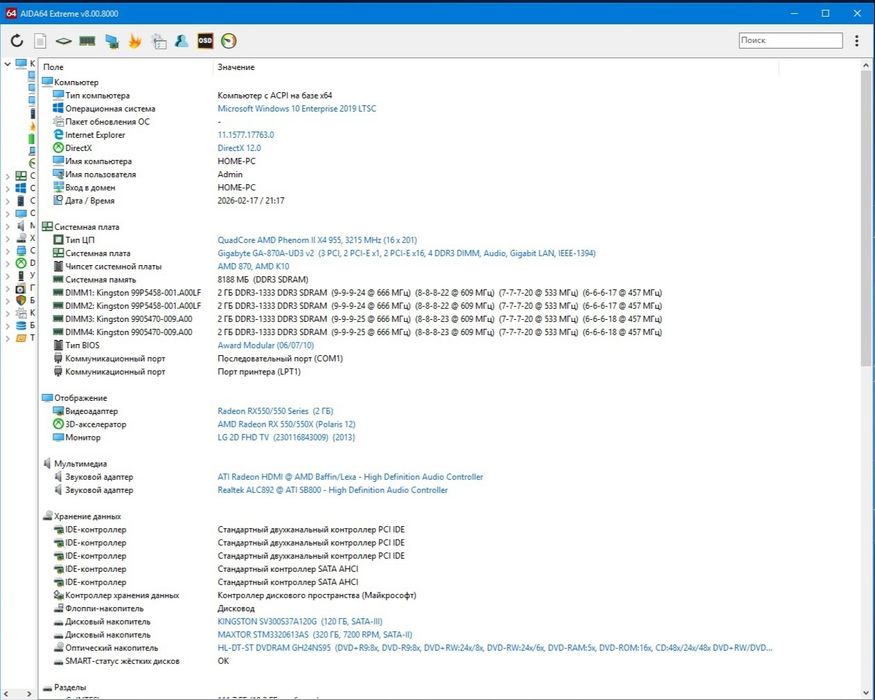
Task: Open Microsoft Windows 10 Enterprise 2019 LTSC link
Action: pyautogui.click(x=296, y=108)
